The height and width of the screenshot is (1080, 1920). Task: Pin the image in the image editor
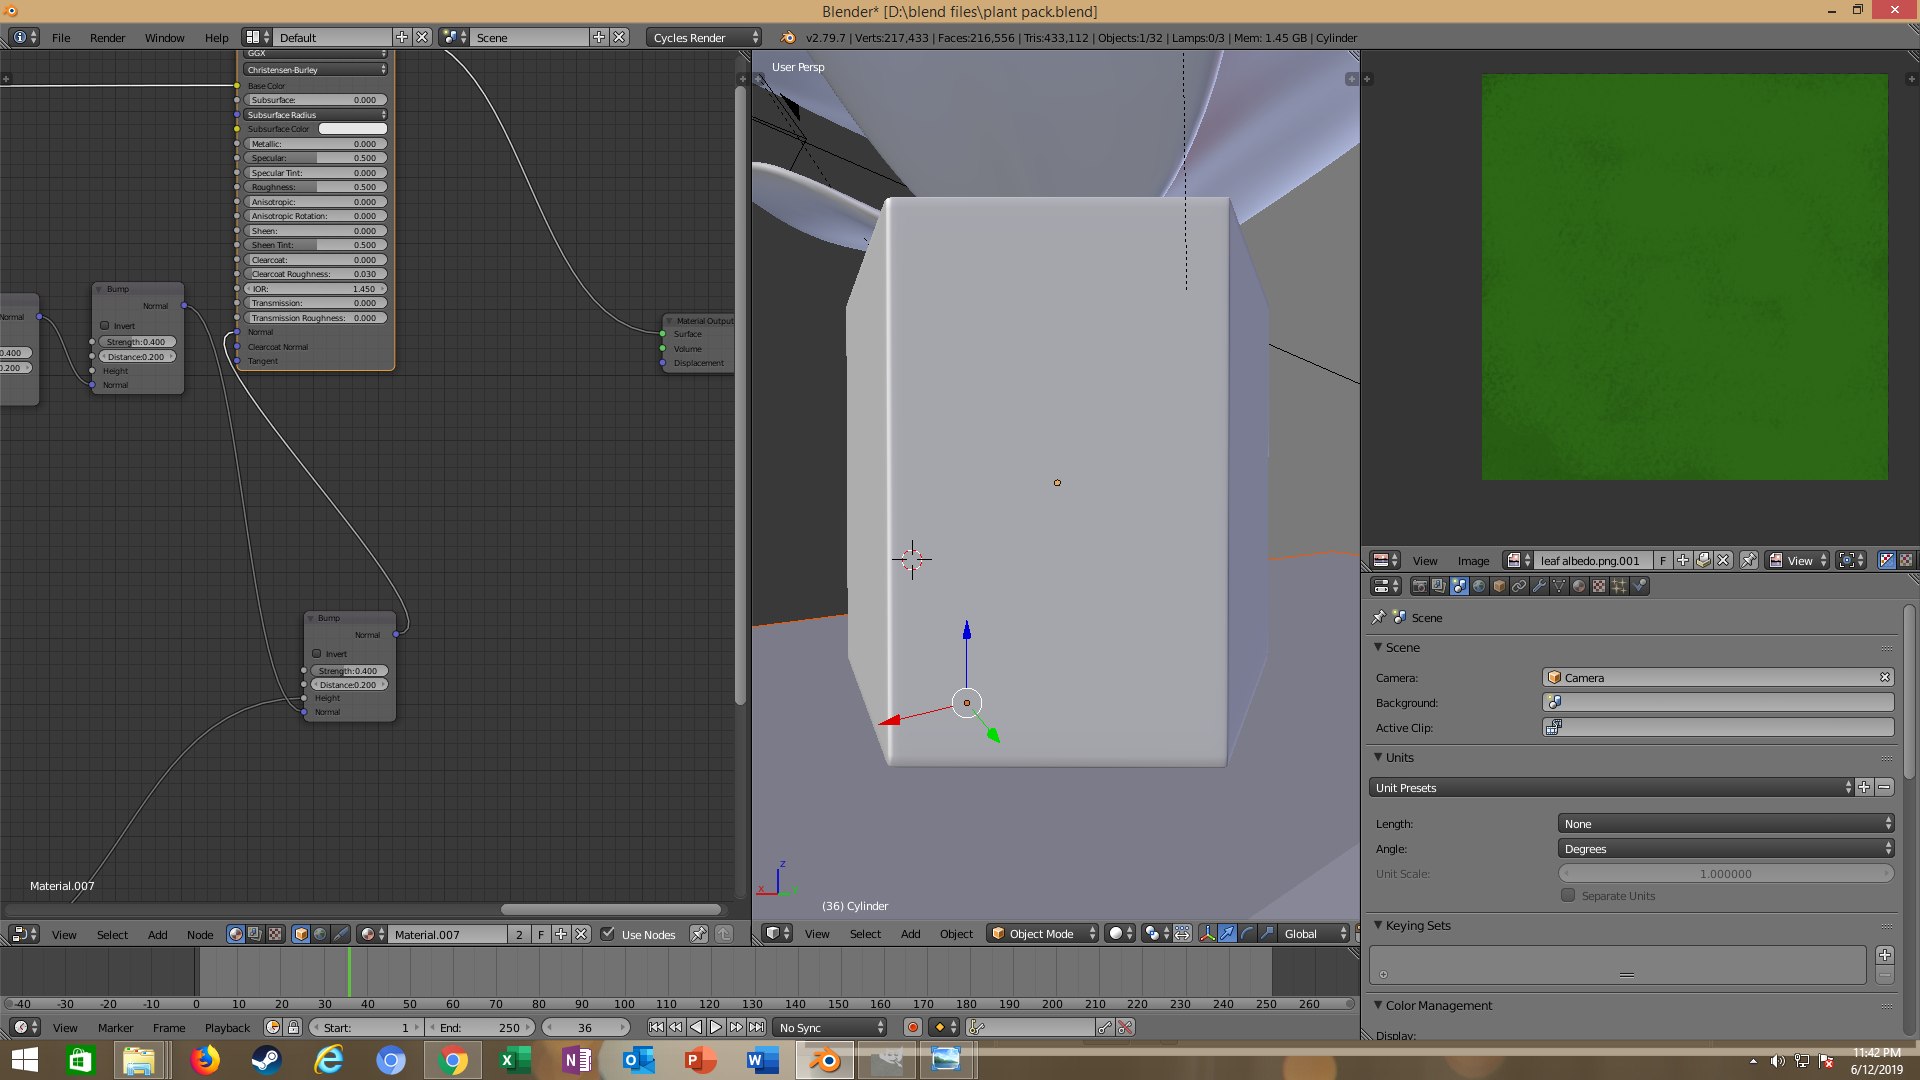(x=1748, y=561)
